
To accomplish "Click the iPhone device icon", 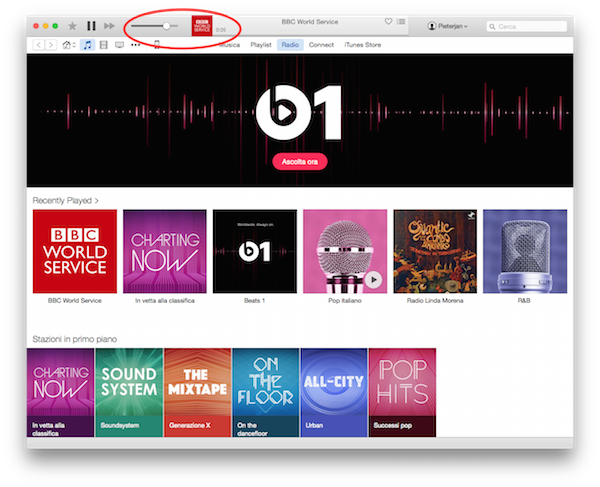I will coord(157,45).
